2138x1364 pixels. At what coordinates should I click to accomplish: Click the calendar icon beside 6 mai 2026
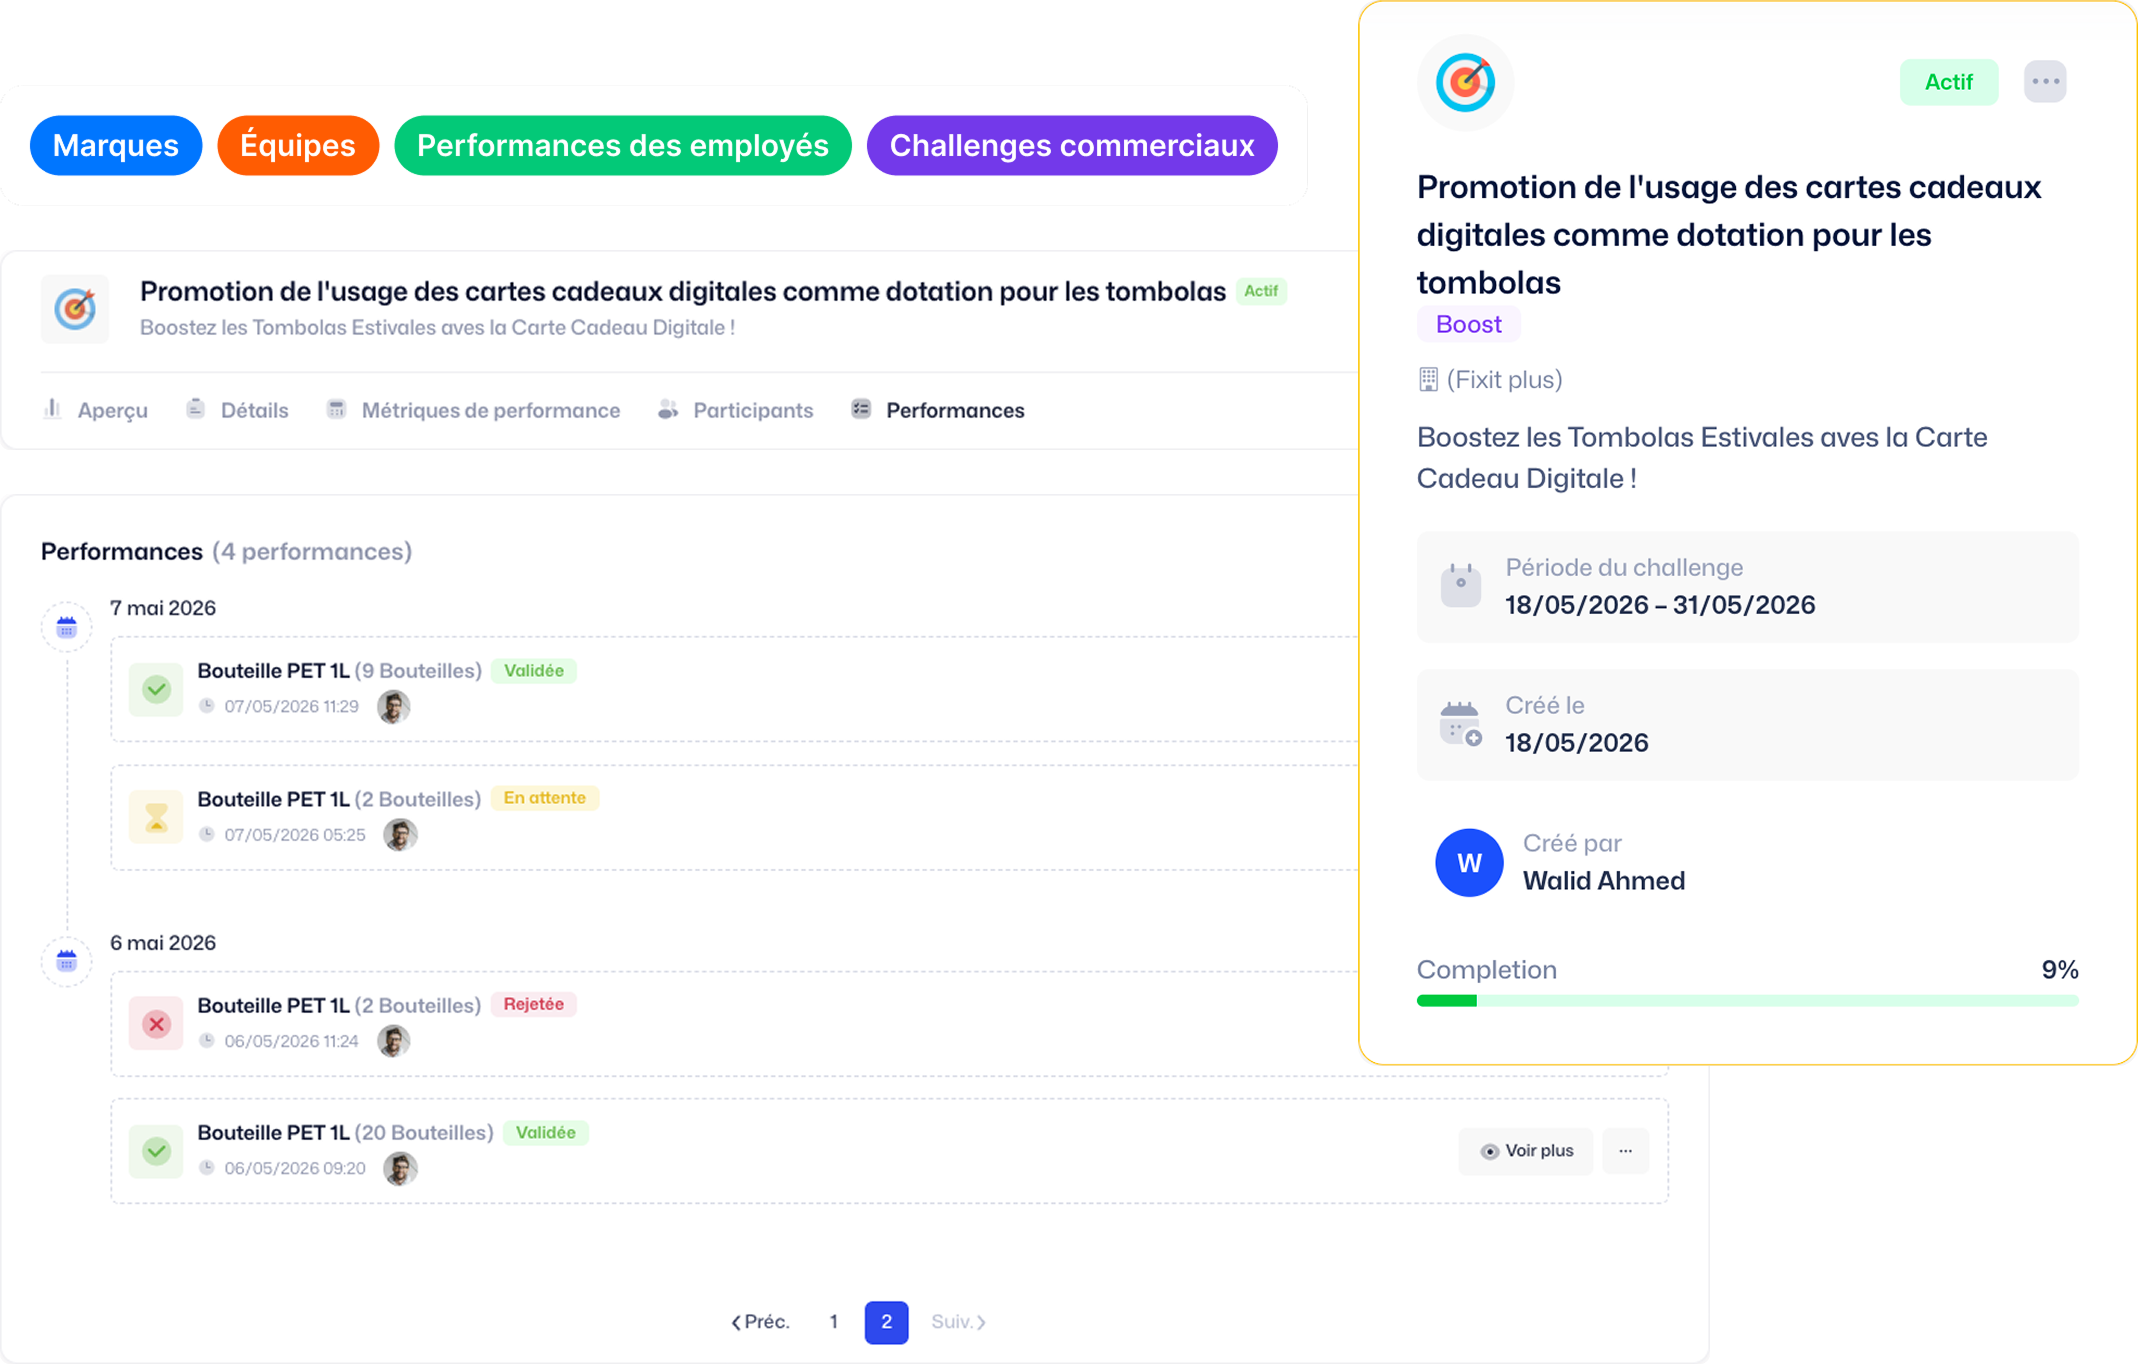pyautogui.click(x=67, y=962)
